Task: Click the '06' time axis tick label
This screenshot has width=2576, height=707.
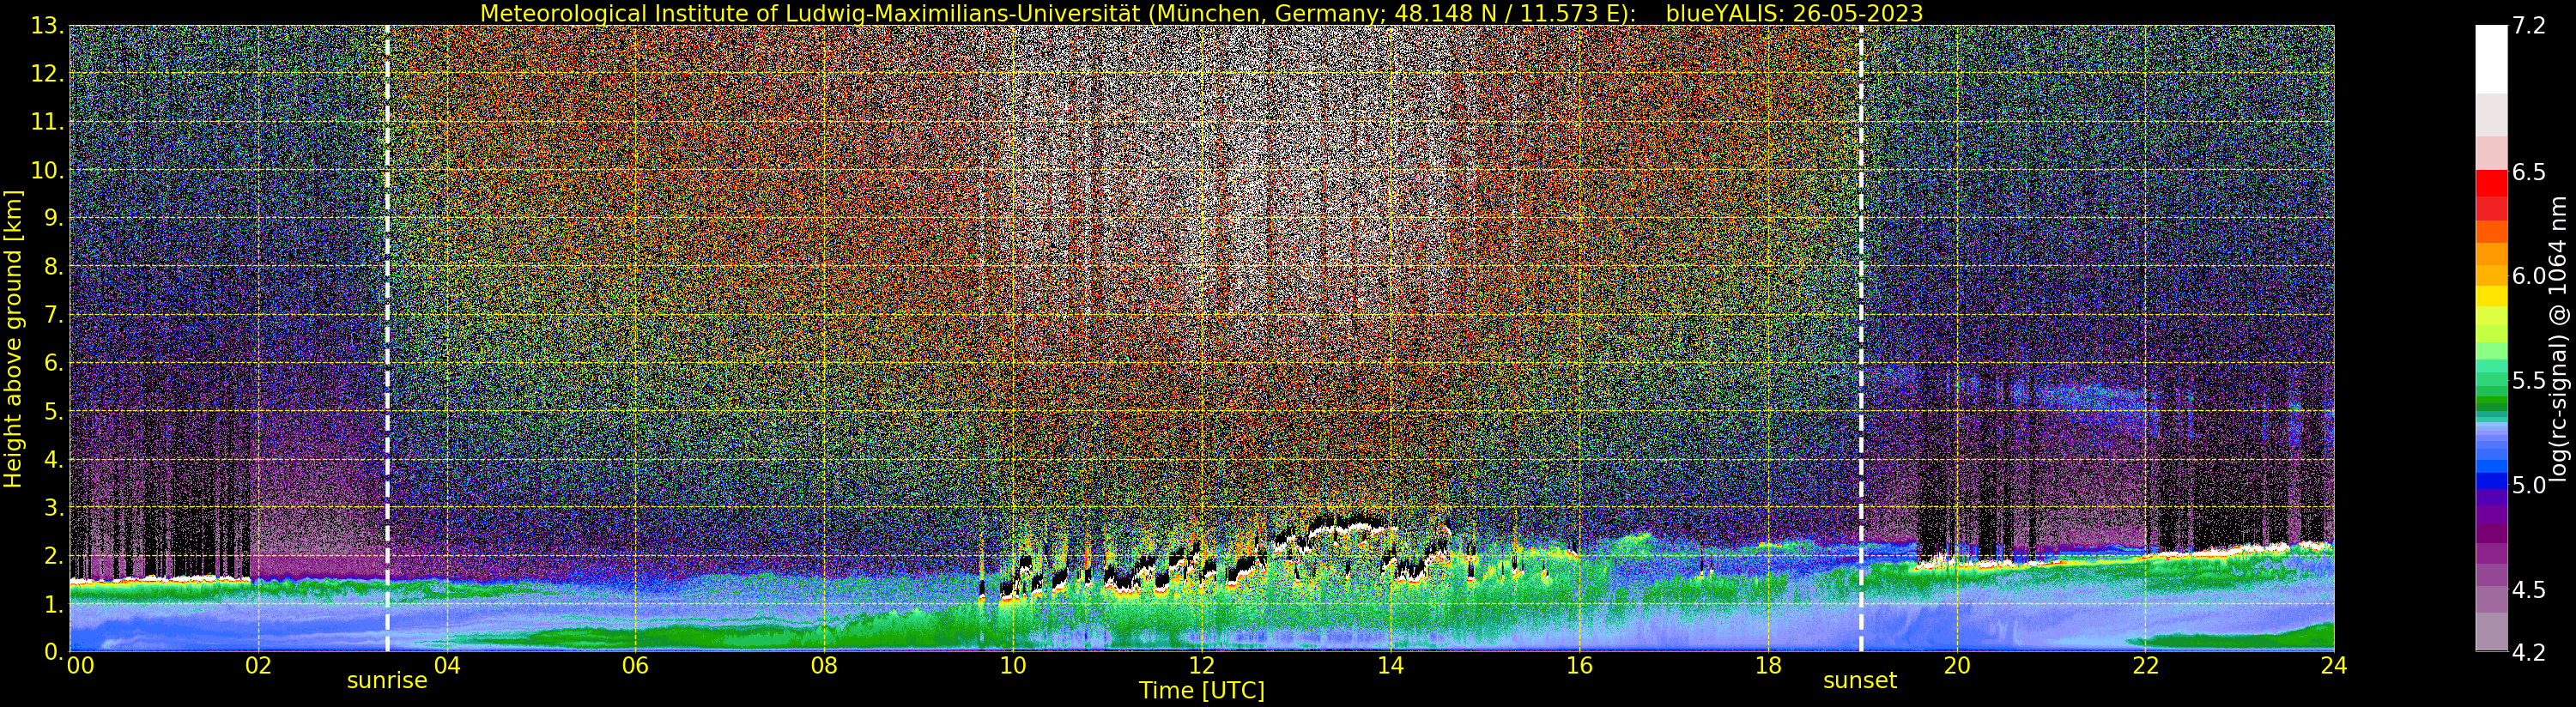Action: click(x=635, y=666)
